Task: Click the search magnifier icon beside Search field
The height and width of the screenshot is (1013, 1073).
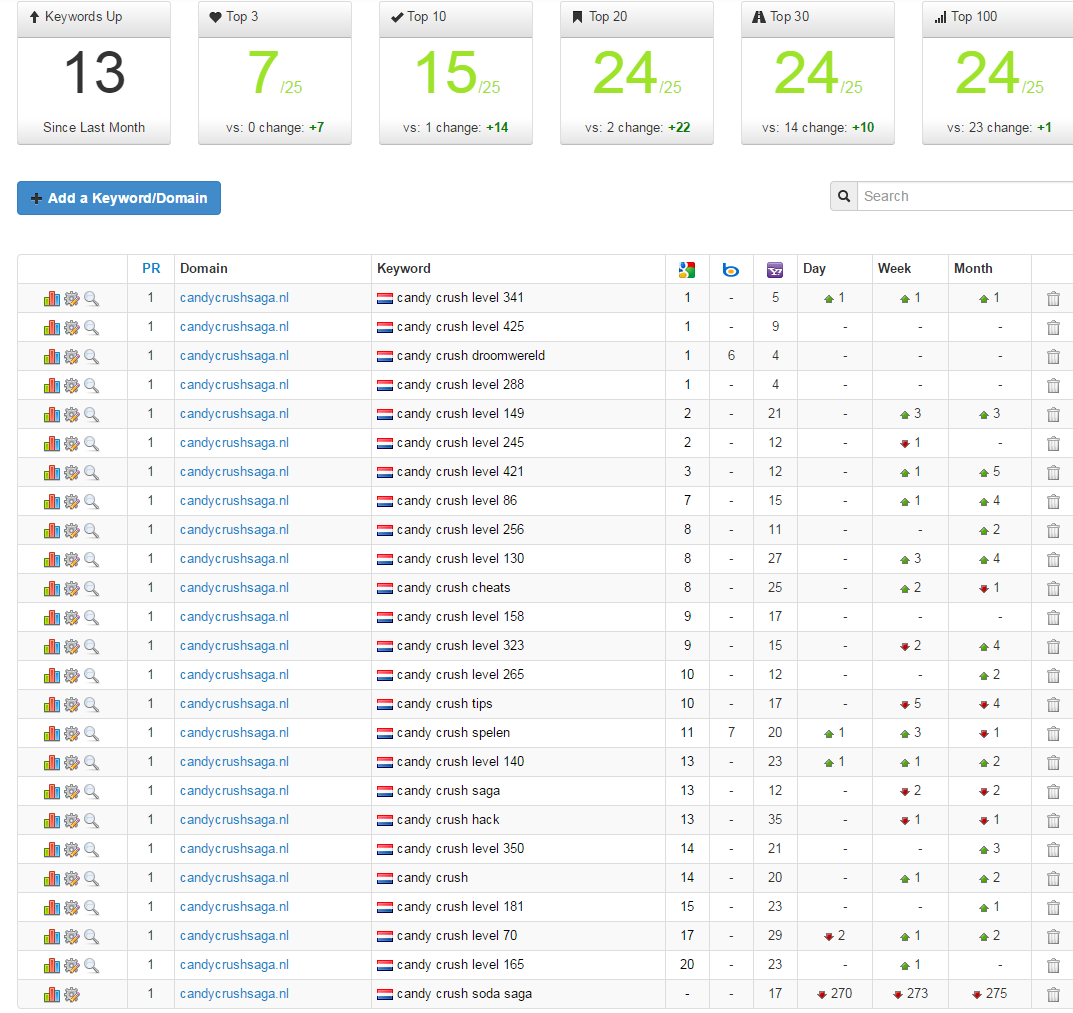Action: (x=844, y=196)
